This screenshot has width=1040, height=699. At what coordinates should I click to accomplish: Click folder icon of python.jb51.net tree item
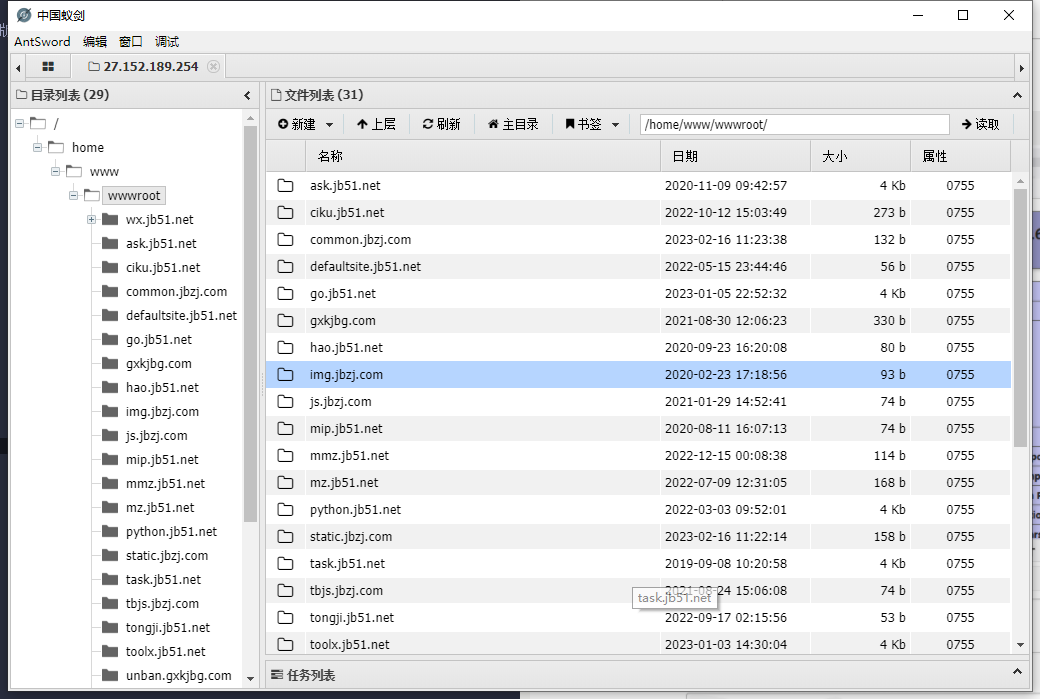(110, 531)
